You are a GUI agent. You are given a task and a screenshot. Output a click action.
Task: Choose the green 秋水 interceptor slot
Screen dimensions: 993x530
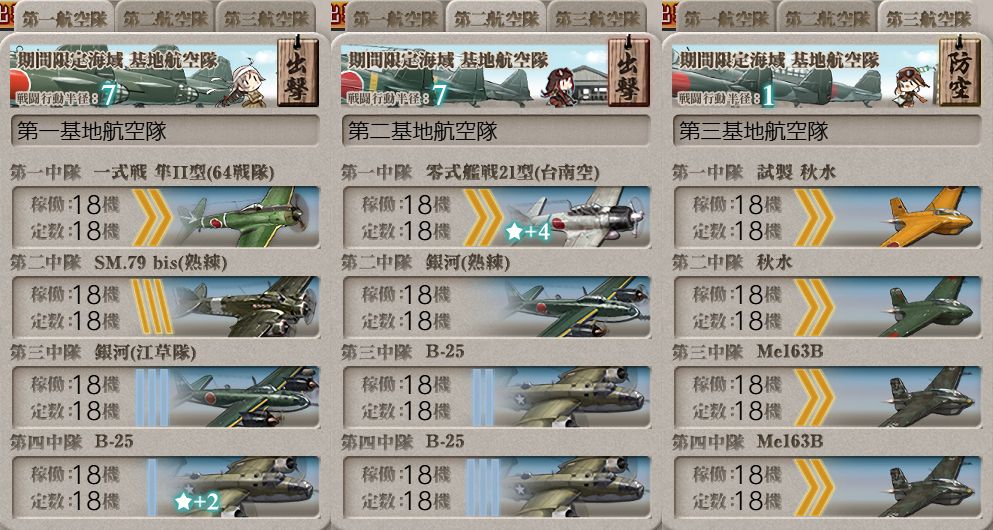tap(827, 307)
